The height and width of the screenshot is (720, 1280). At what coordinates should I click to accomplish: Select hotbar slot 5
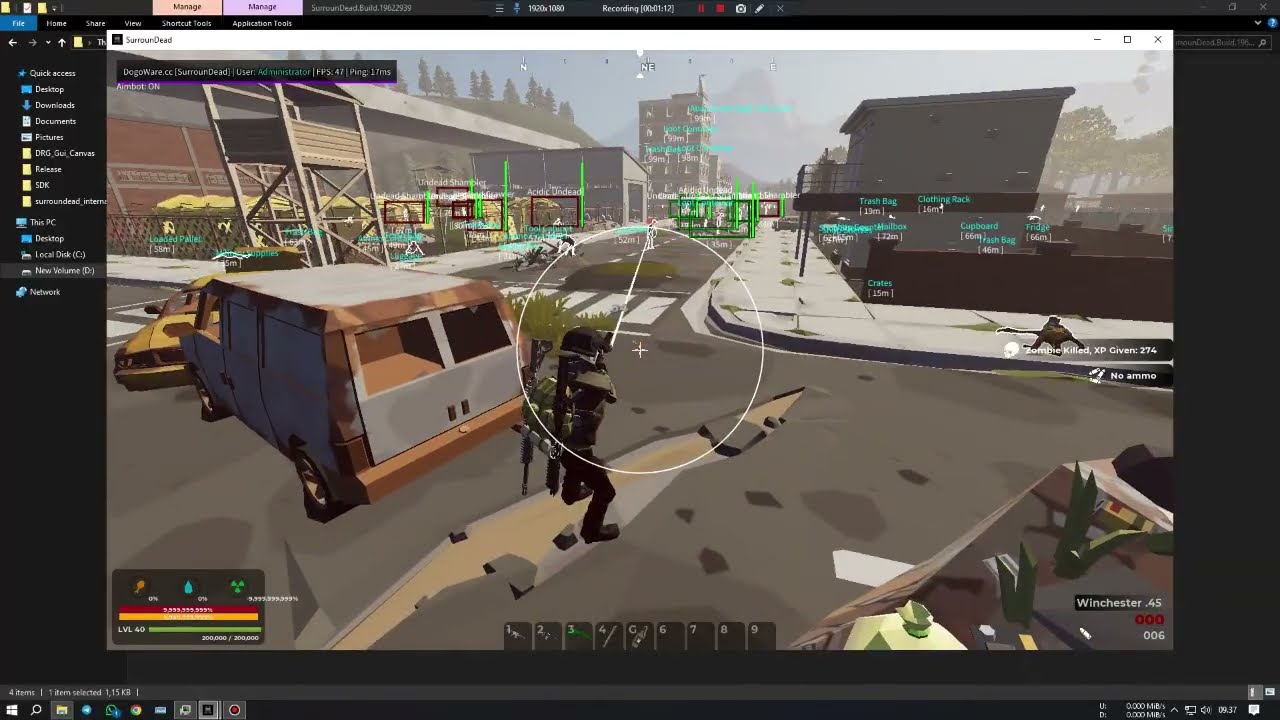pos(638,635)
